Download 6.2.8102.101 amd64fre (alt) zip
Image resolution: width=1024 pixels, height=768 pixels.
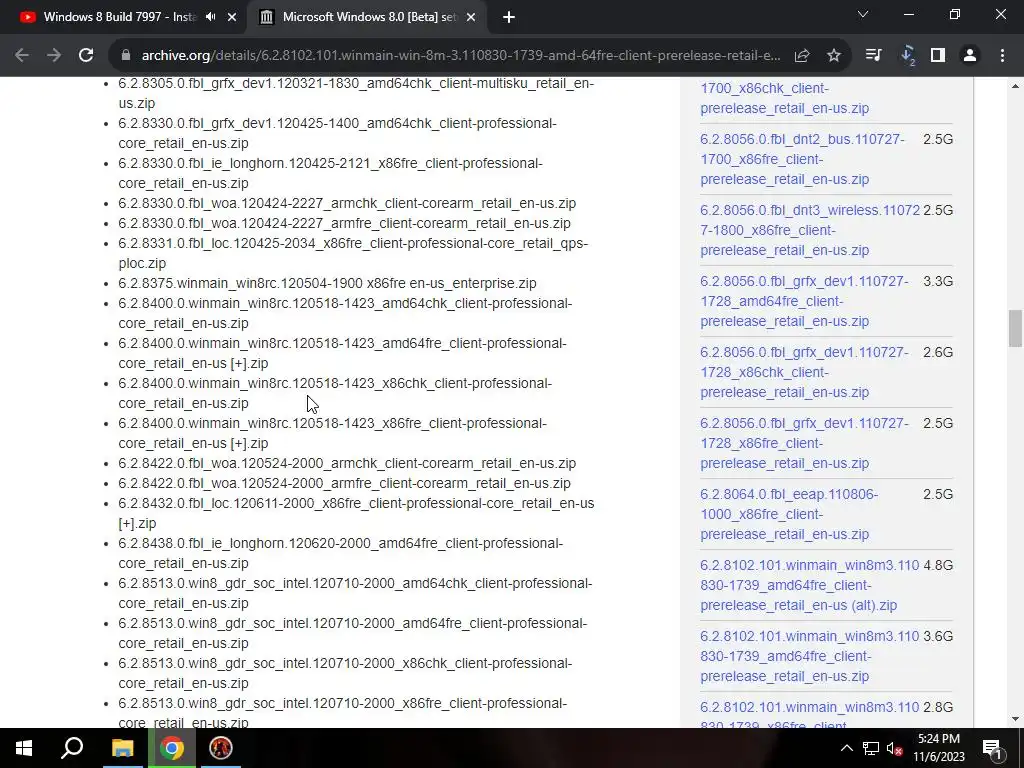(x=810, y=586)
